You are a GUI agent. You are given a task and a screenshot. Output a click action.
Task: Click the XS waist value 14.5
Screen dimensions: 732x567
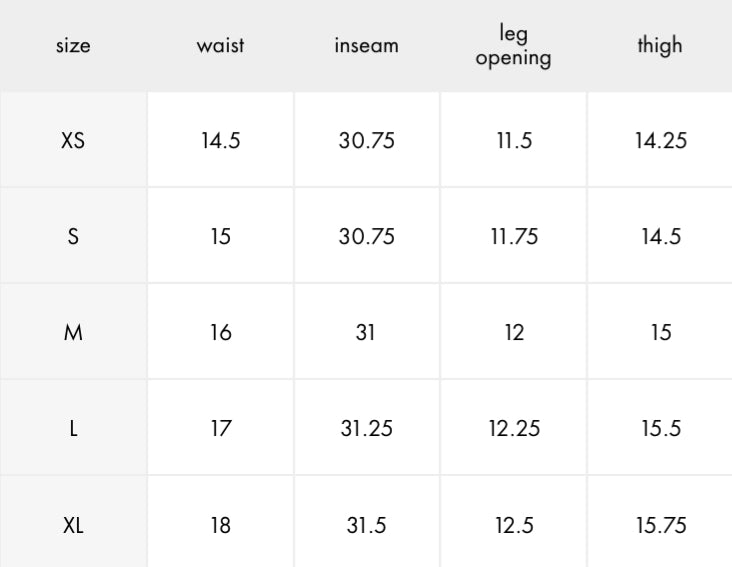[x=221, y=141]
